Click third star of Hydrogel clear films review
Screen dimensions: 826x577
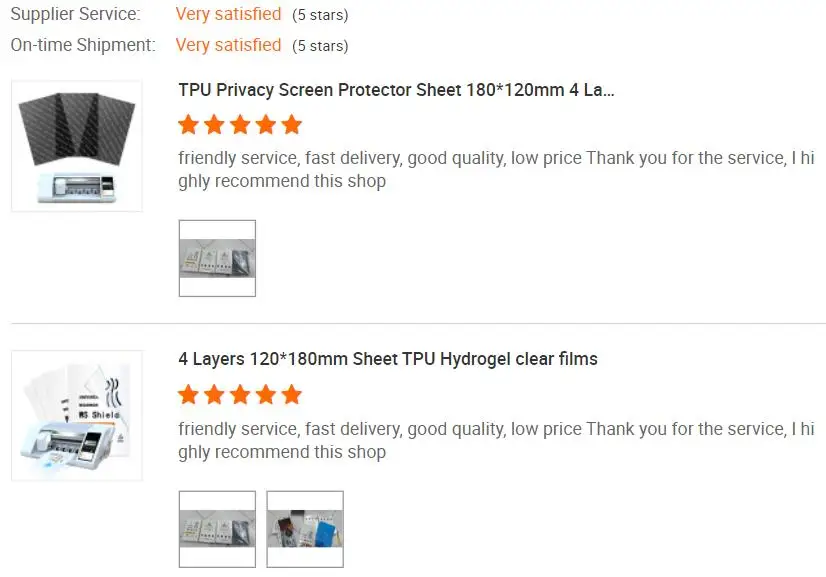[240, 395]
